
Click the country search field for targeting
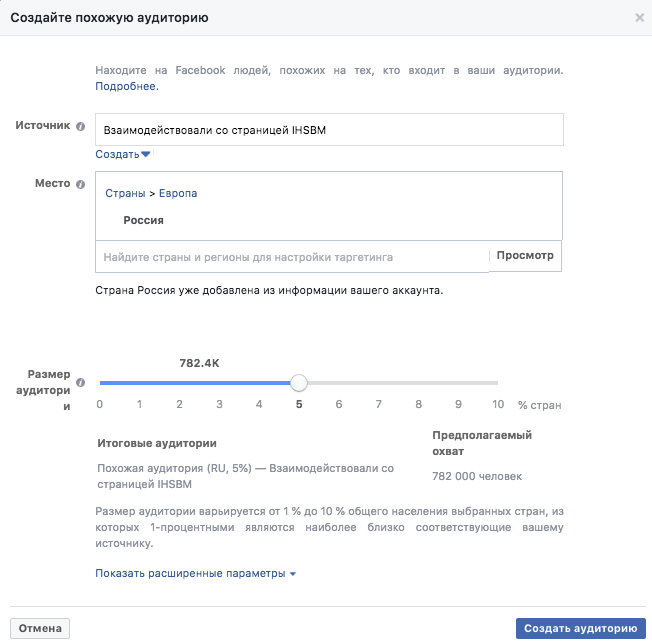pyautogui.click(x=292, y=257)
